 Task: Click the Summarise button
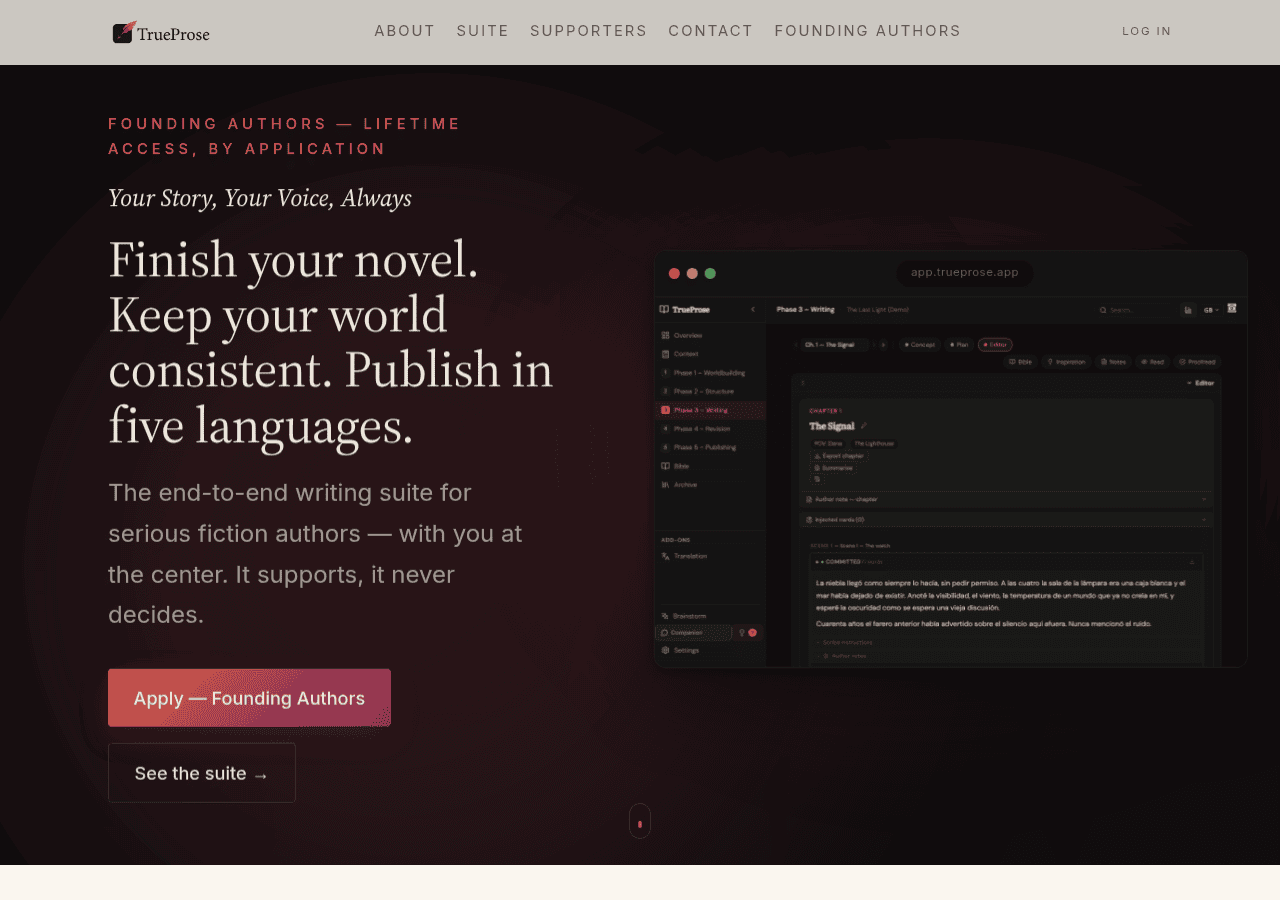click(833, 468)
